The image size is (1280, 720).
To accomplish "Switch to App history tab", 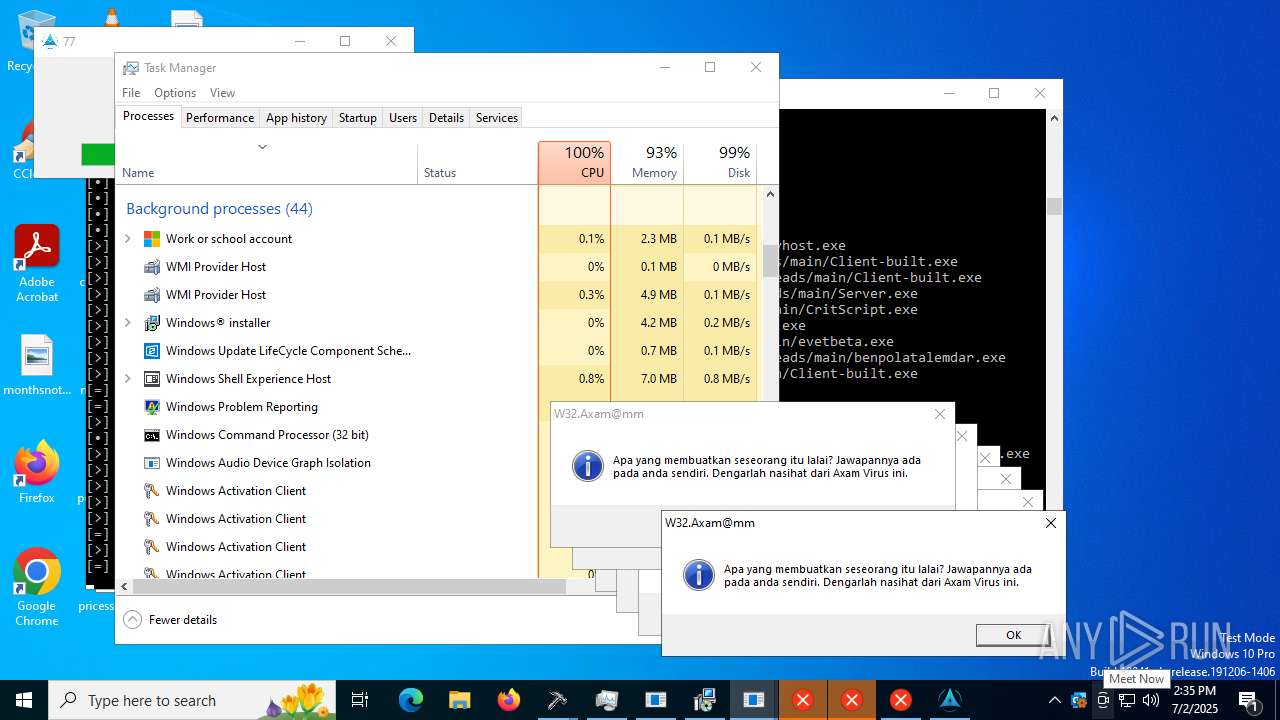I will [296, 117].
